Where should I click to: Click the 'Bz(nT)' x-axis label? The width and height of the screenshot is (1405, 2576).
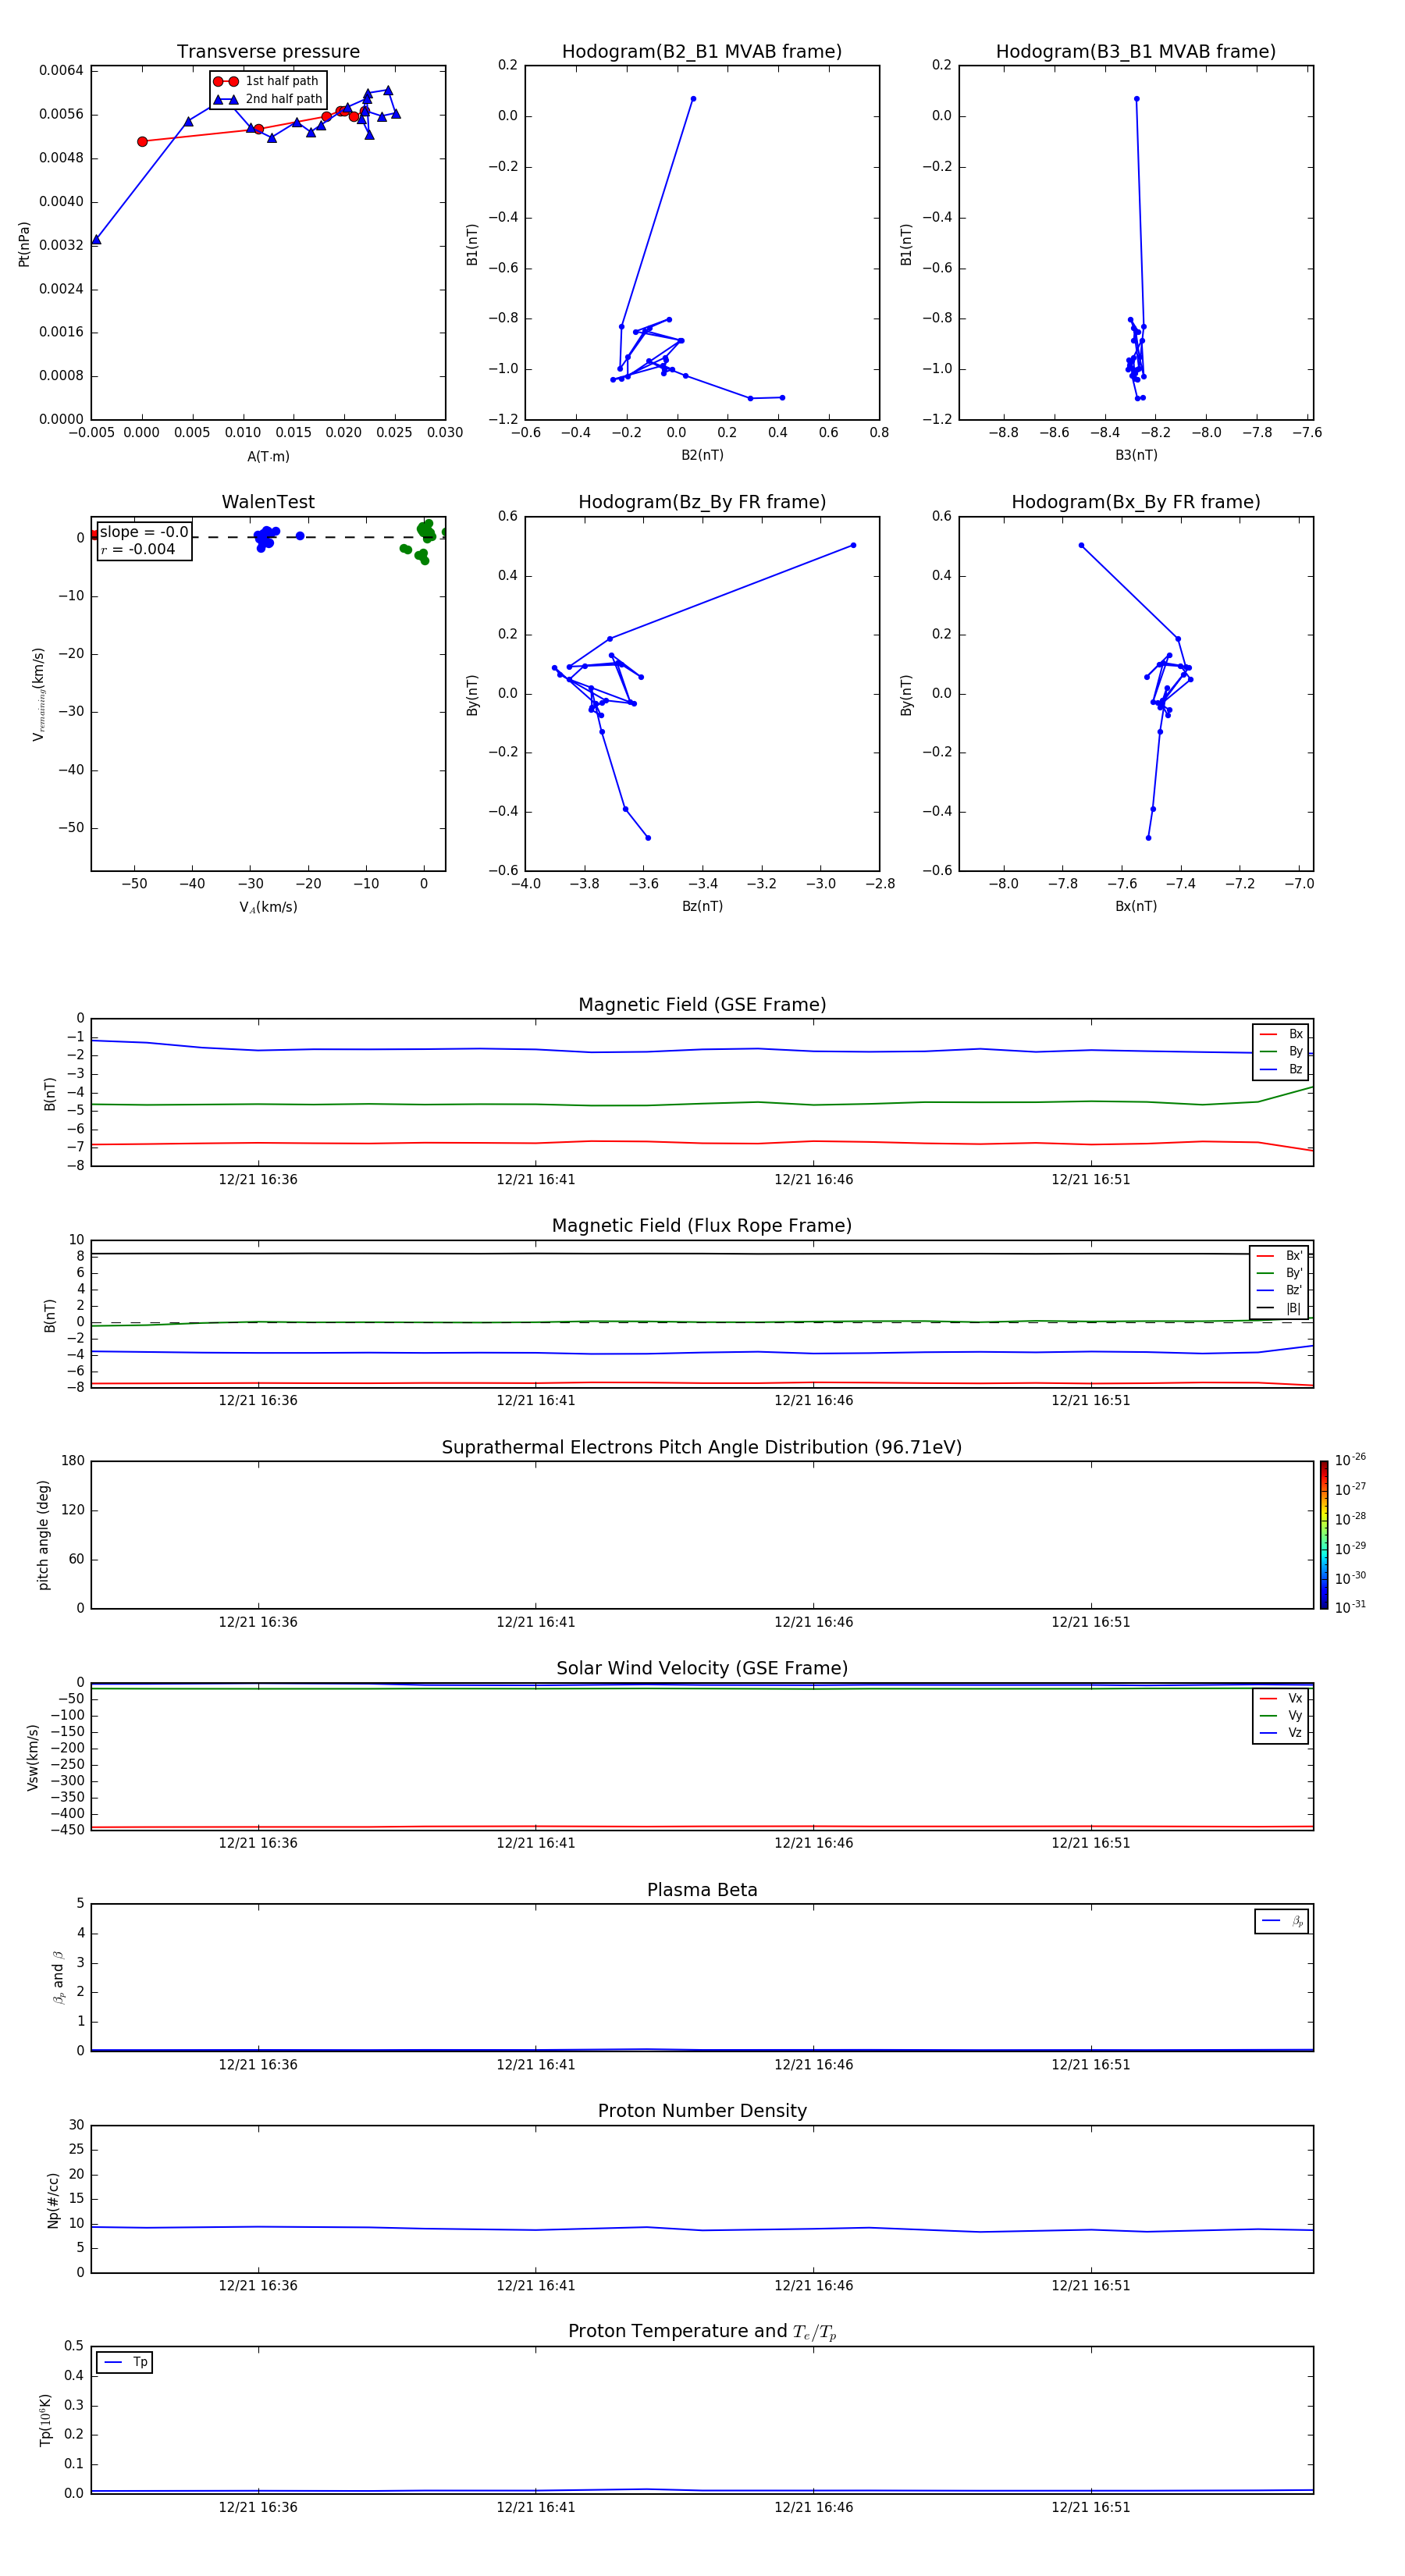tap(702, 907)
